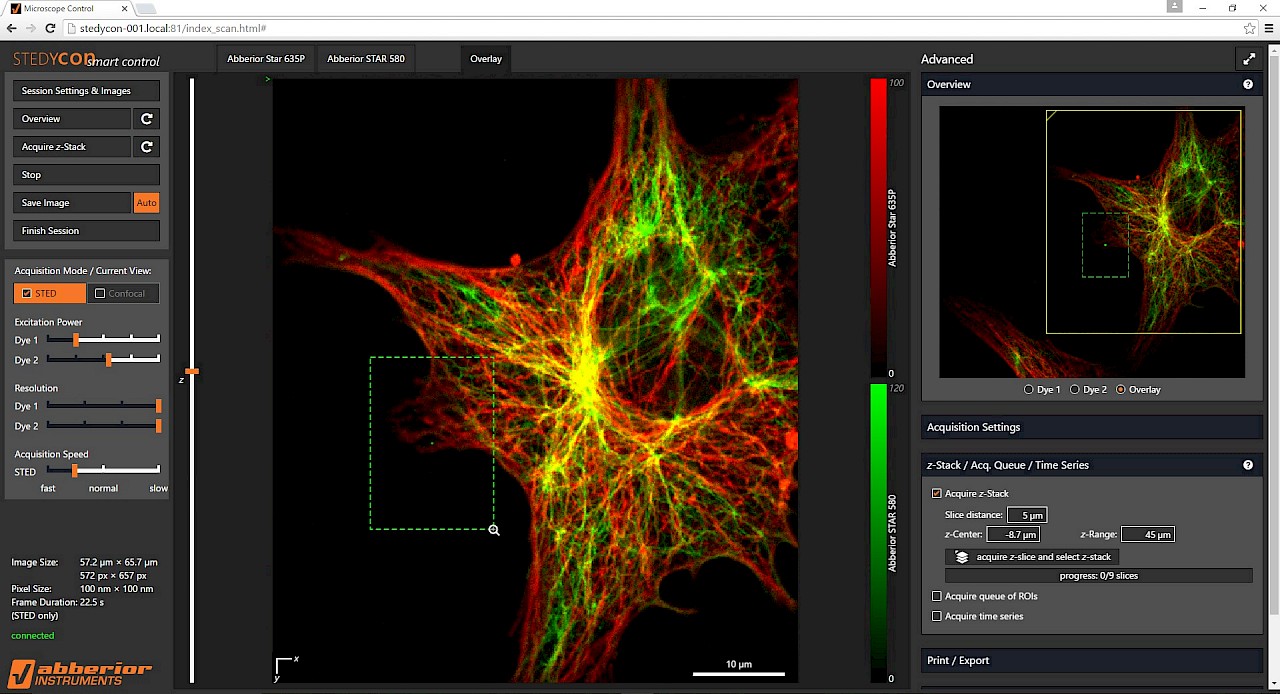This screenshot has width=1280, height=694.
Task: Click the red Abberior Star 635P color bar
Action: (x=878, y=228)
